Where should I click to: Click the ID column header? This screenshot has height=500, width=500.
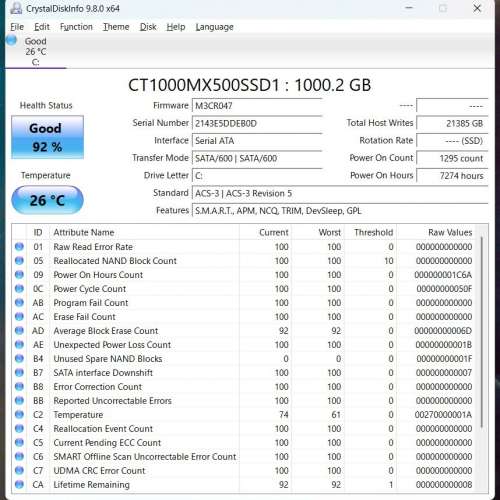tap(38, 232)
